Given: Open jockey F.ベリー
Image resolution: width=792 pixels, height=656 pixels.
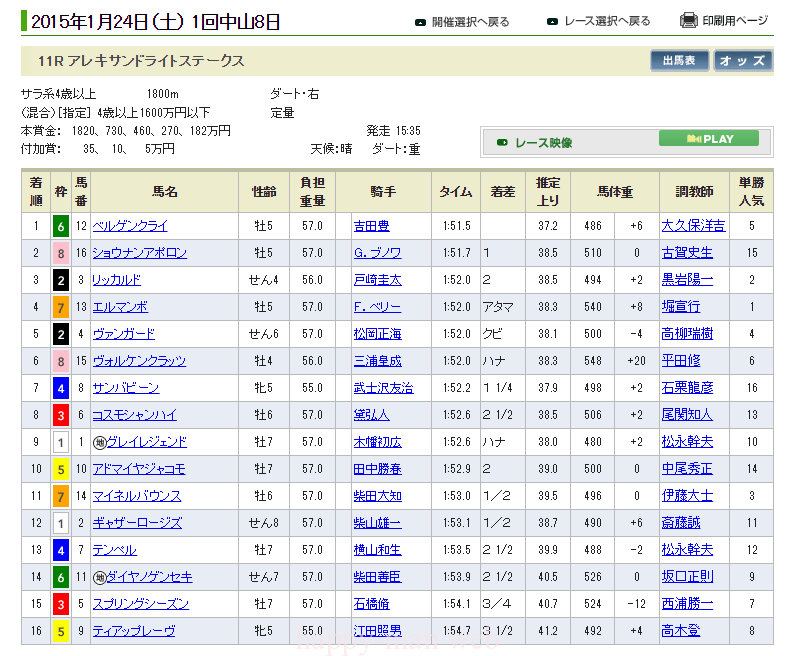Looking at the screenshot, I should 377,307.
